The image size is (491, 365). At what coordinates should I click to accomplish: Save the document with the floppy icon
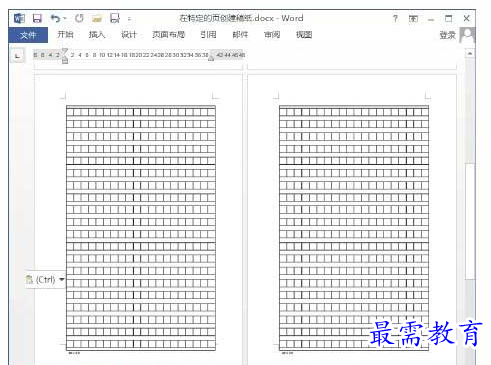click(37, 18)
